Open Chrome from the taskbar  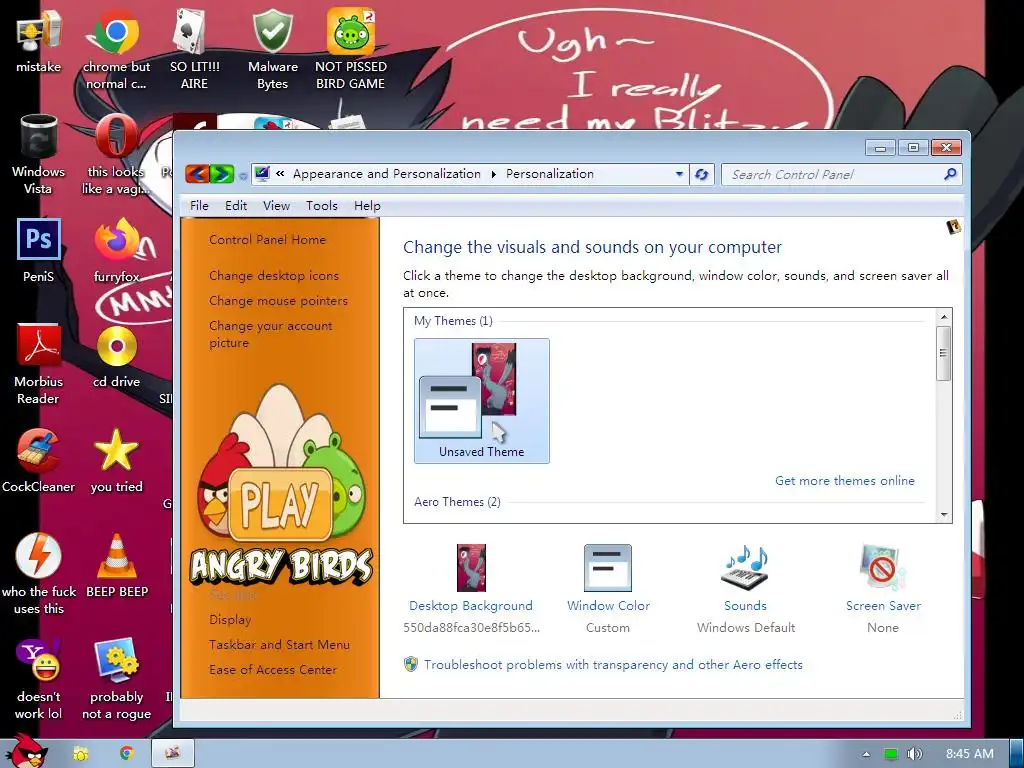127,754
